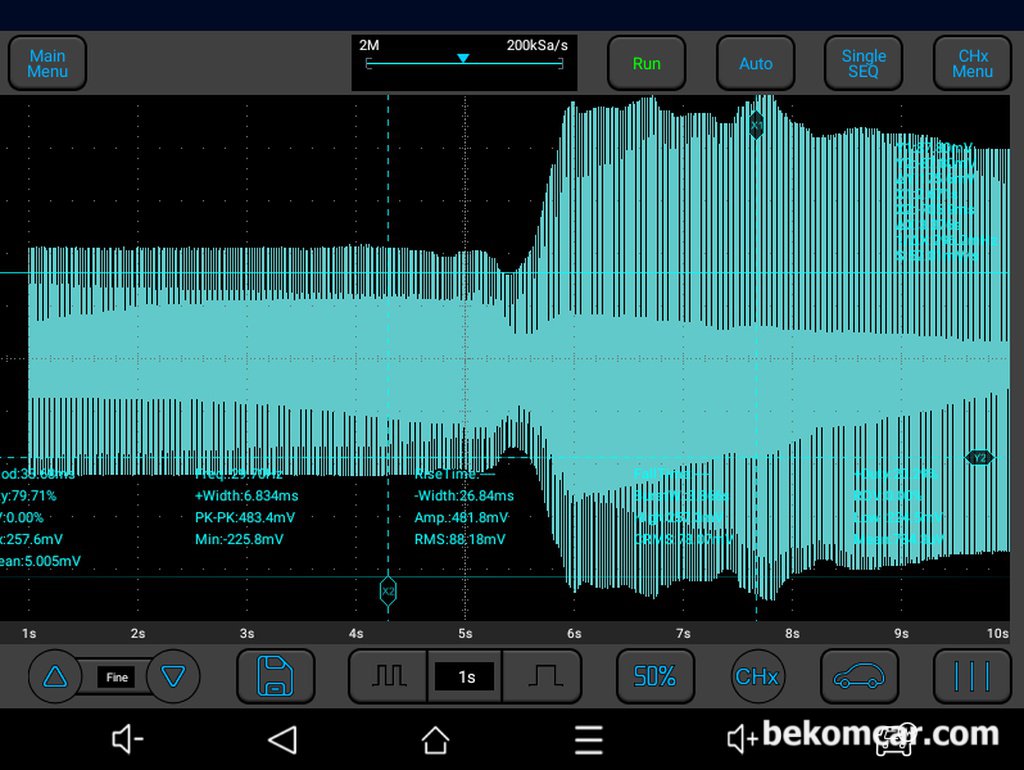Click the RMS:88.18mV measurement

tap(460, 539)
